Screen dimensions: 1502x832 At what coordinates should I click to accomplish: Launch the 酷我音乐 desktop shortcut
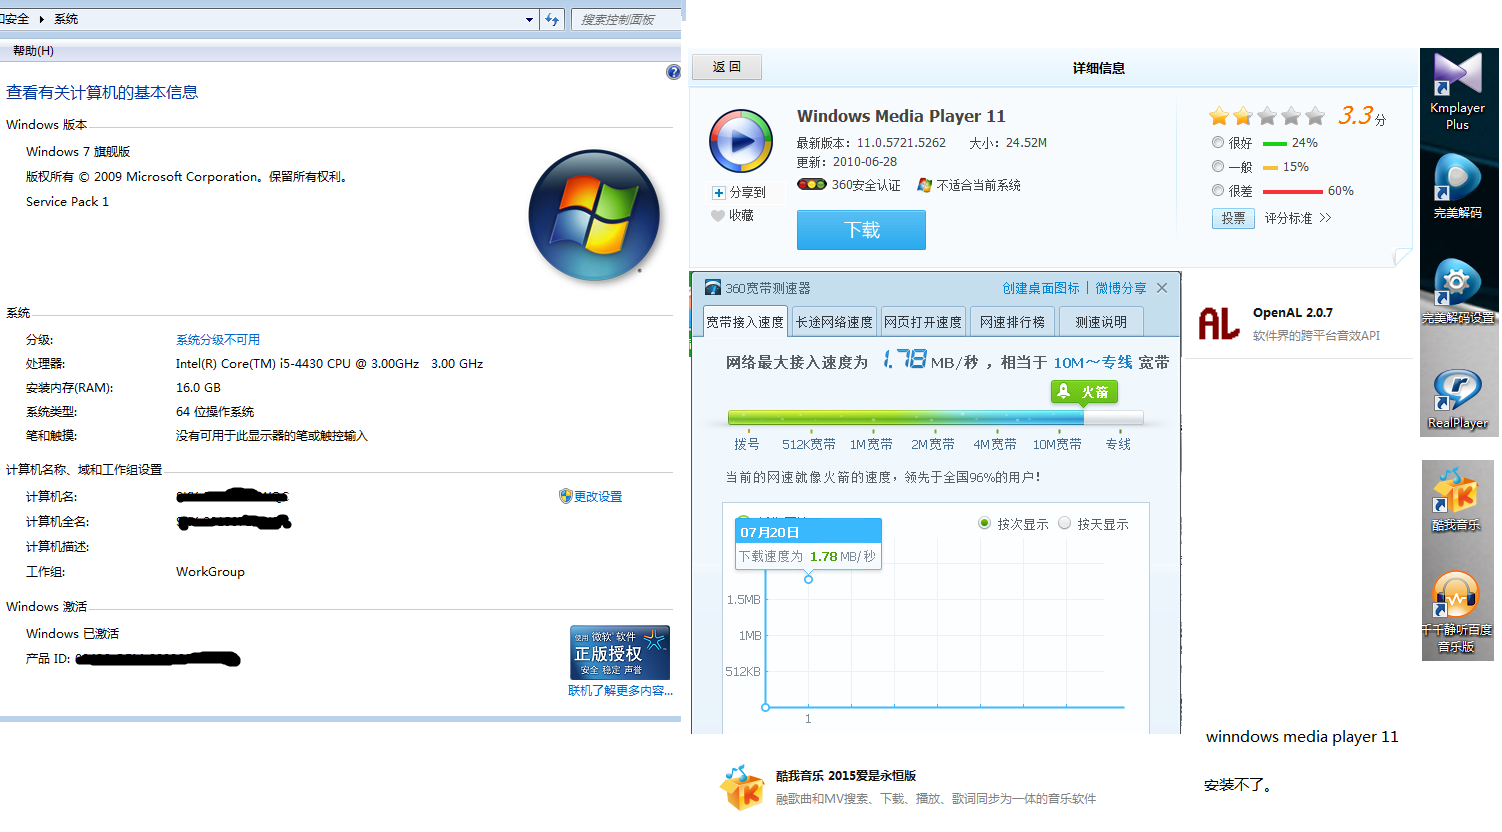[x=1455, y=499]
